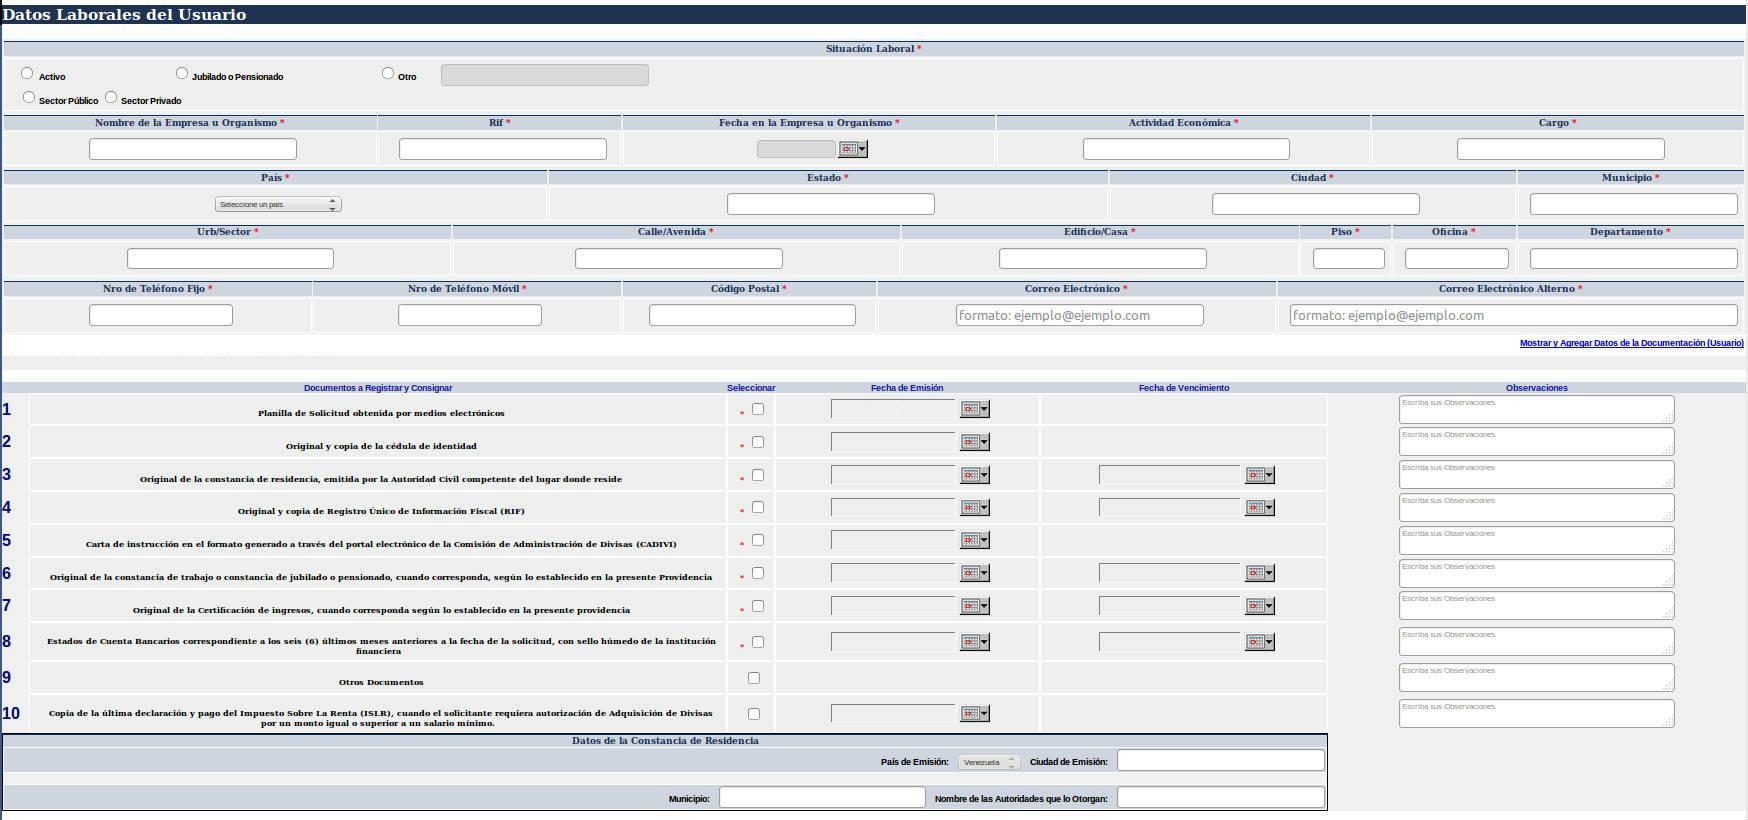Click the Correo Electrónico Alterno field
Viewport: 1748px width, 820px height.
[1514, 315]
